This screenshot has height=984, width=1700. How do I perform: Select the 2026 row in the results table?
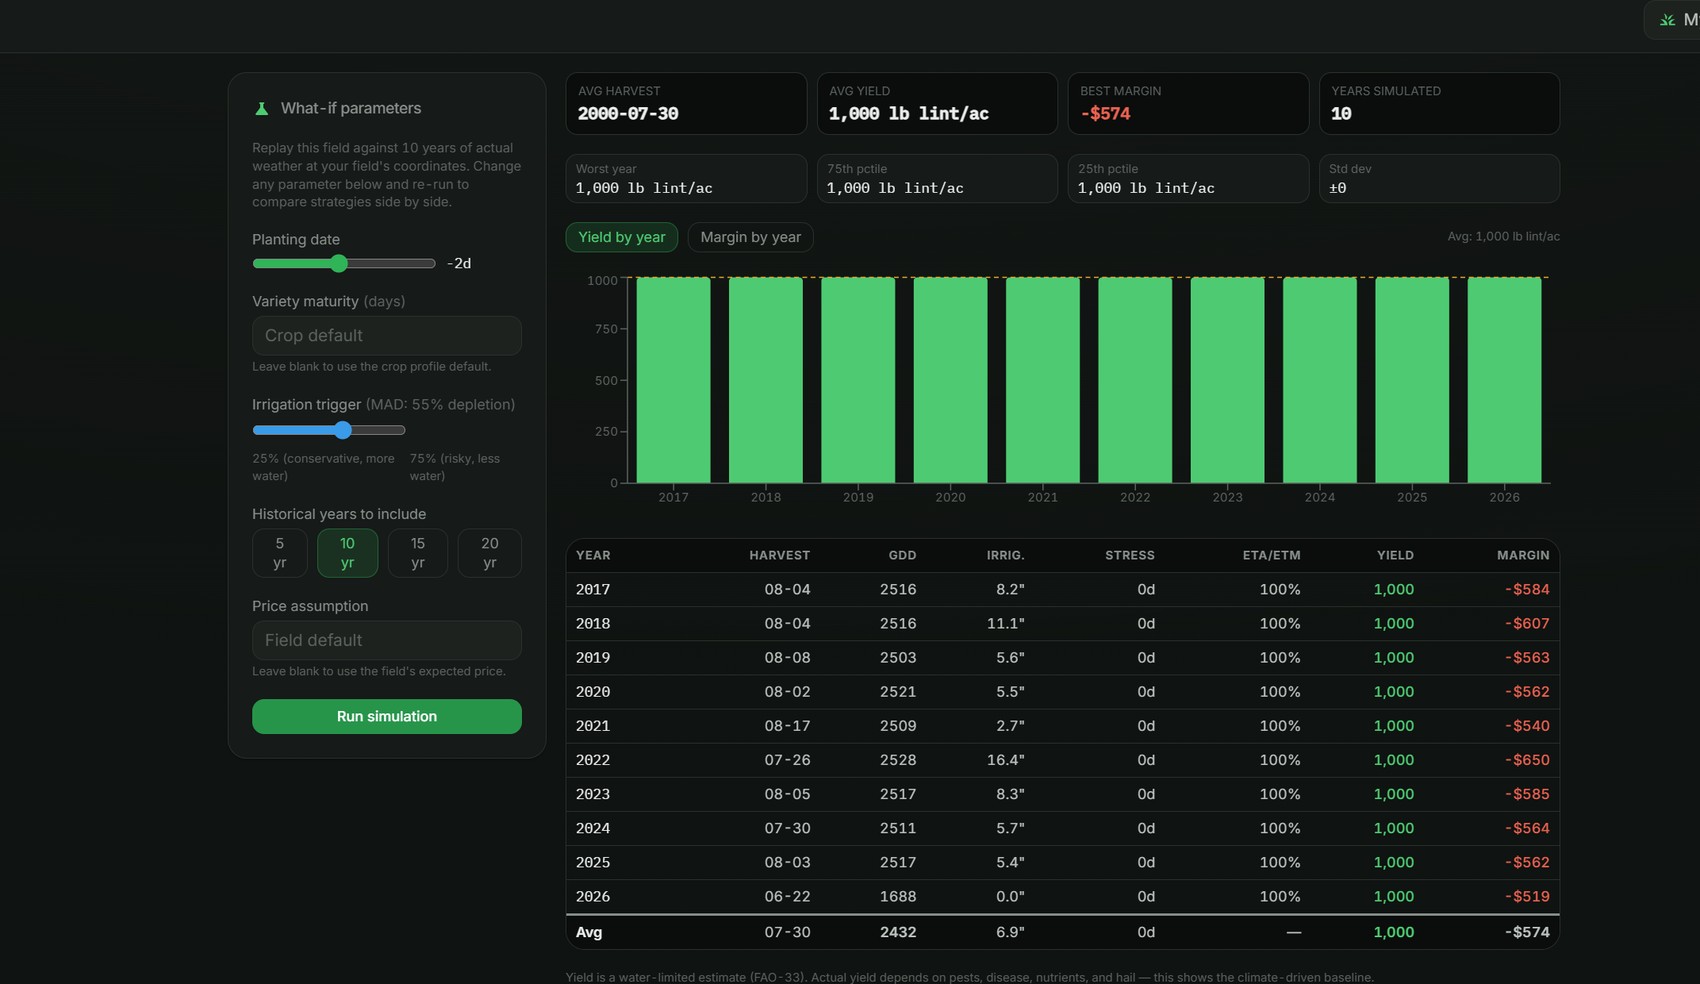pos(1062,897)
